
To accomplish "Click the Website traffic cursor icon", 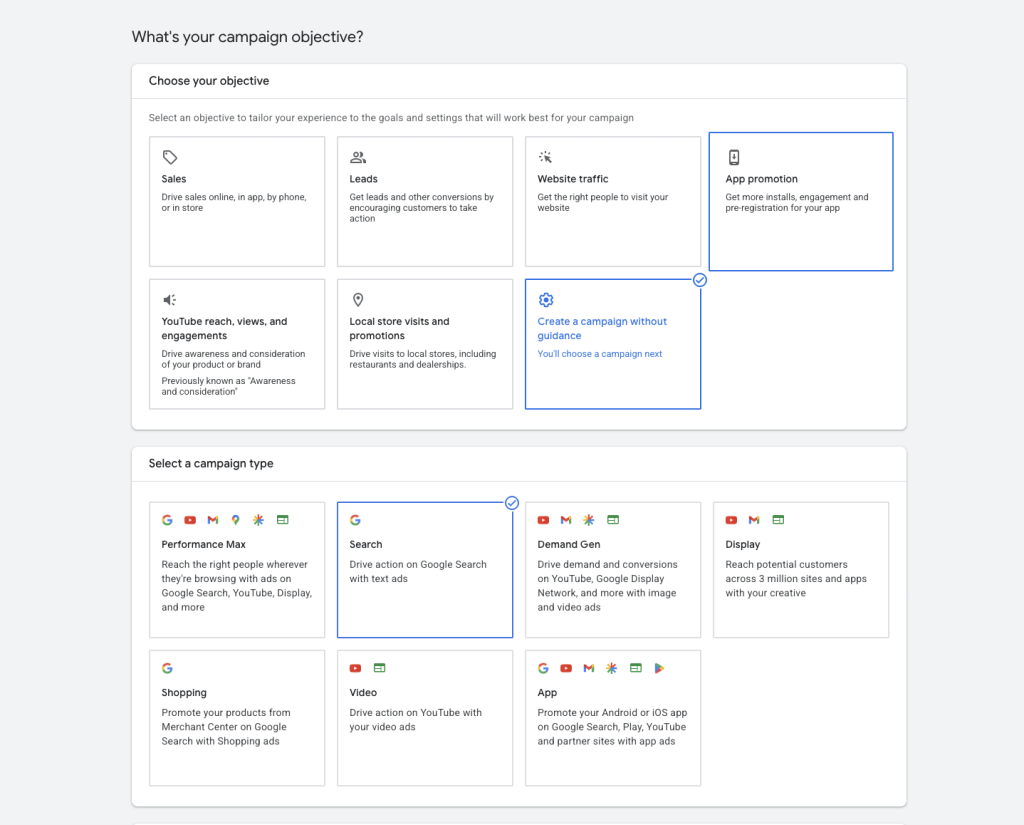I will [545, 157].
